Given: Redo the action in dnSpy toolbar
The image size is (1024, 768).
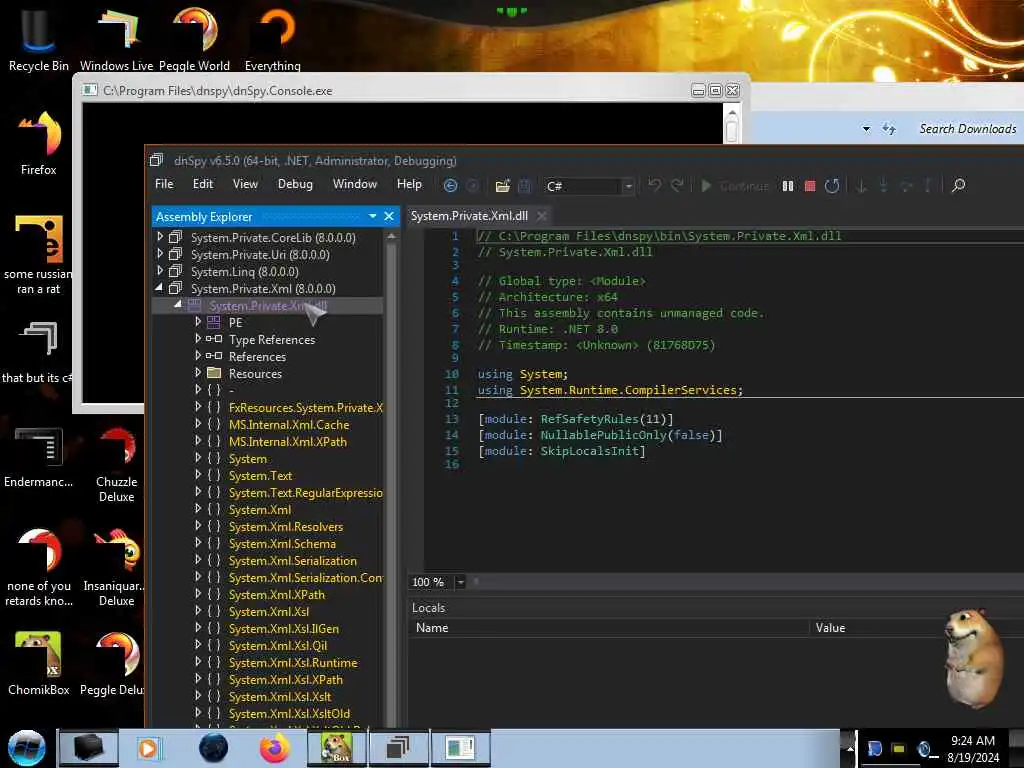Looking at the screenshot, I should (x=677, y=185).
